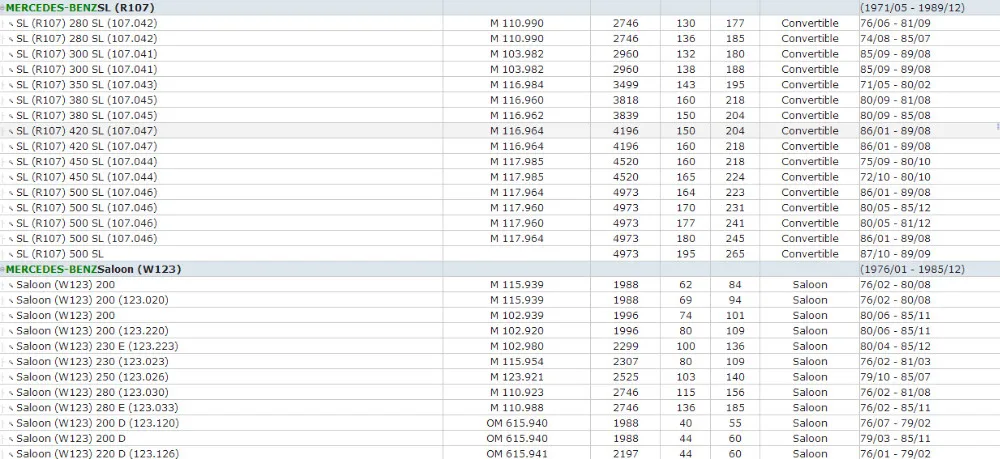
Task: Click engine code M 116.960
Action: pos(517,100)
